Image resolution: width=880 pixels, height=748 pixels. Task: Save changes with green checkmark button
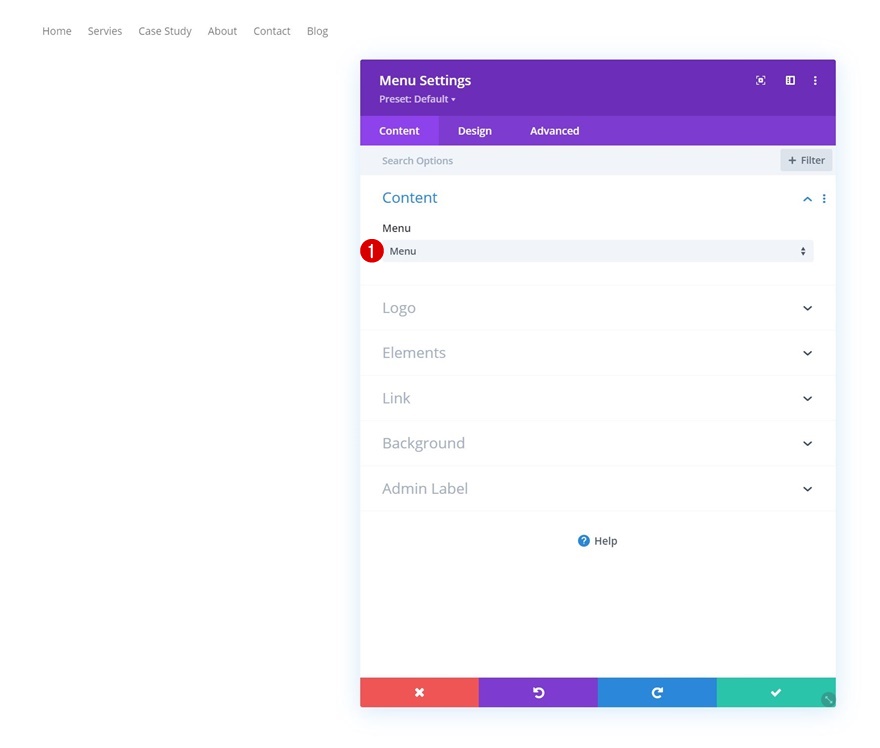pyautogui.click(x=776, y=692)
